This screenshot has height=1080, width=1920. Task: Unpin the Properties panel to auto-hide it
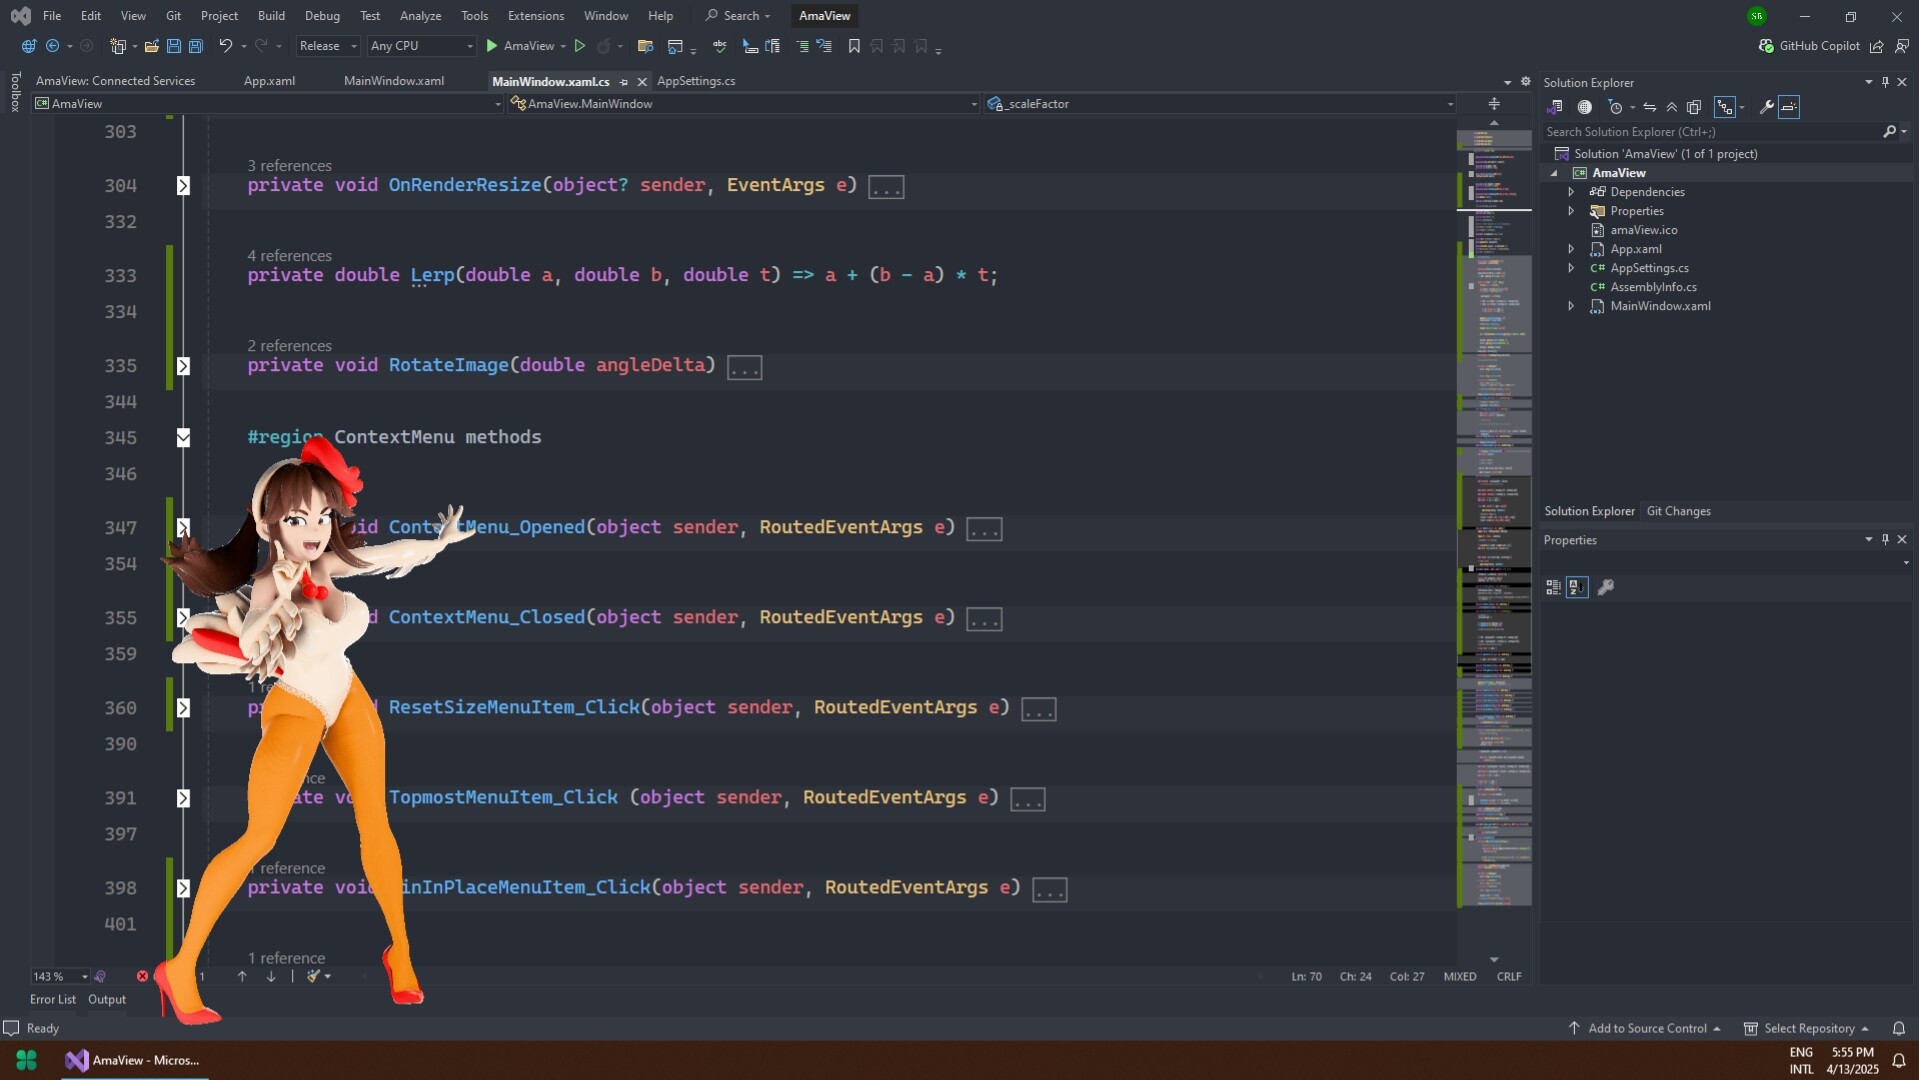click(x=1884, y=540)
